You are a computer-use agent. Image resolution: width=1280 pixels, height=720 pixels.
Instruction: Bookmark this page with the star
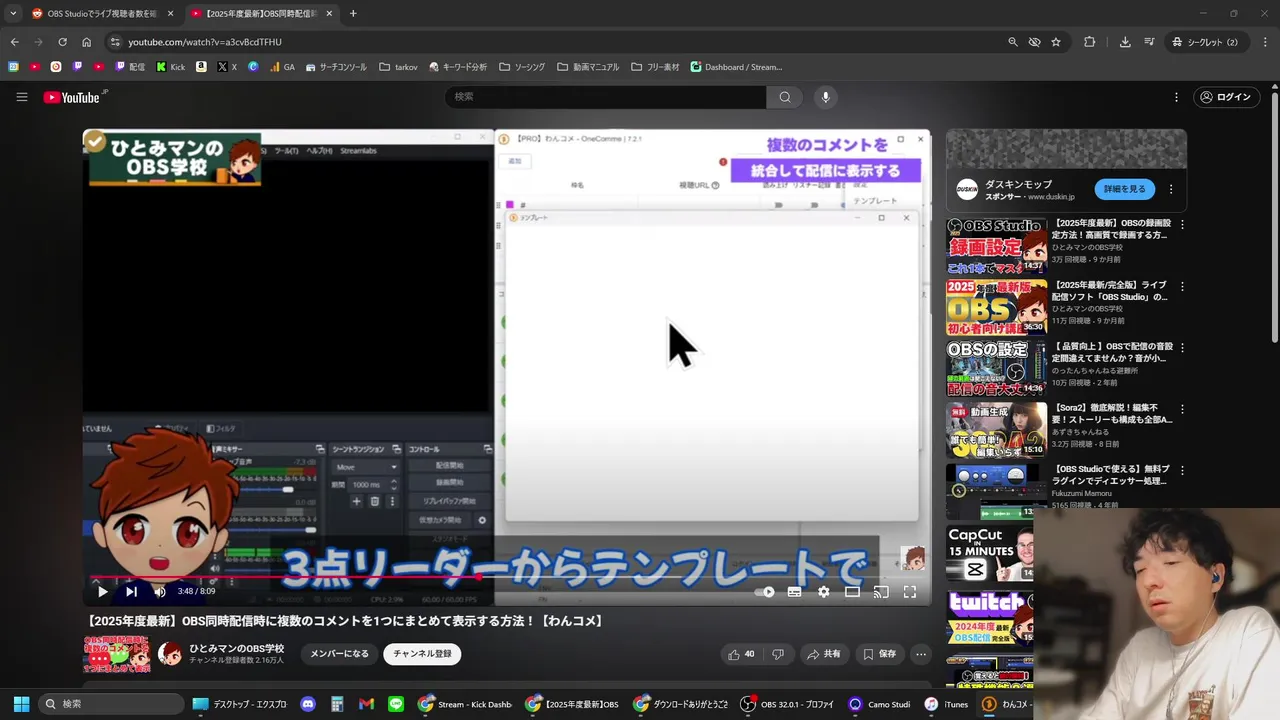coord(1056,42)
